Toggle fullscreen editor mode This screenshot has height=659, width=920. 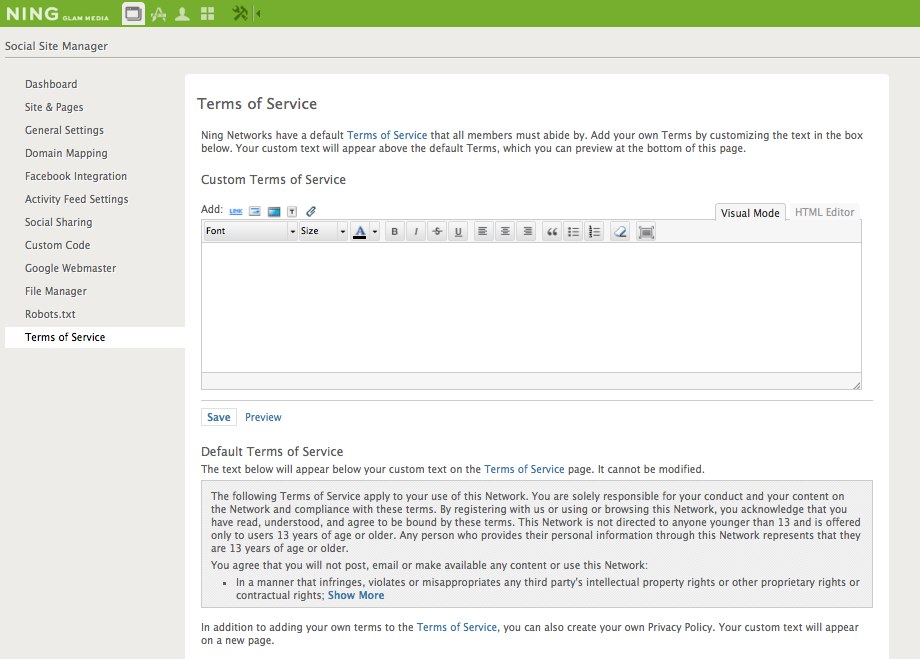point(646,232)
